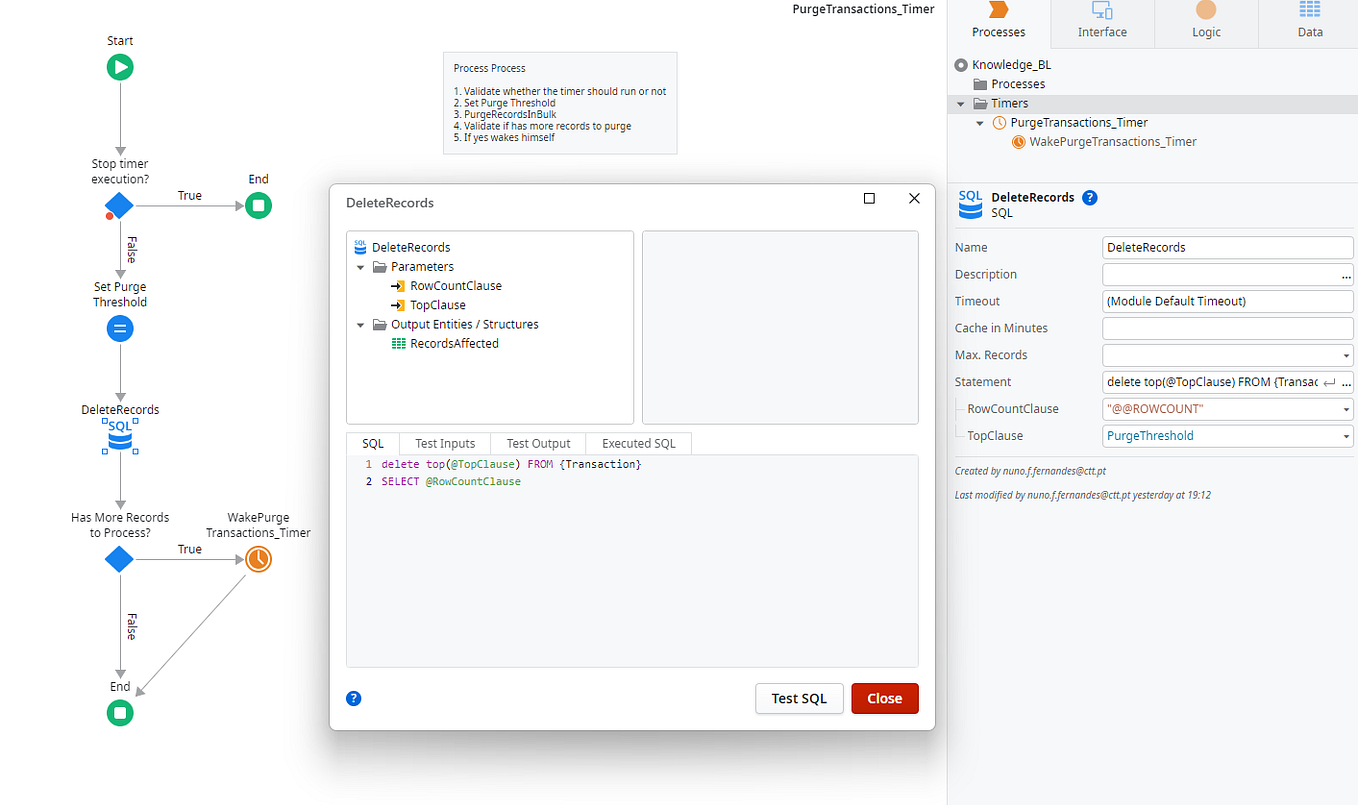Select the Stop timer execution decision diamond

(x=119, y=205)
